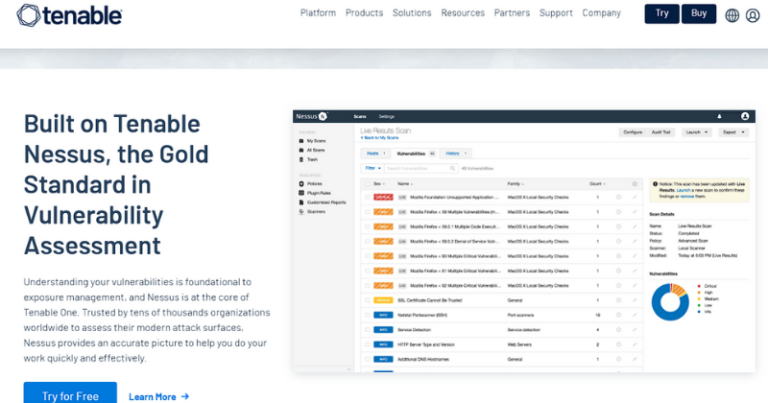
Task: Click the Trash bin icon in the sidebar
Action: tap(301, 160)
